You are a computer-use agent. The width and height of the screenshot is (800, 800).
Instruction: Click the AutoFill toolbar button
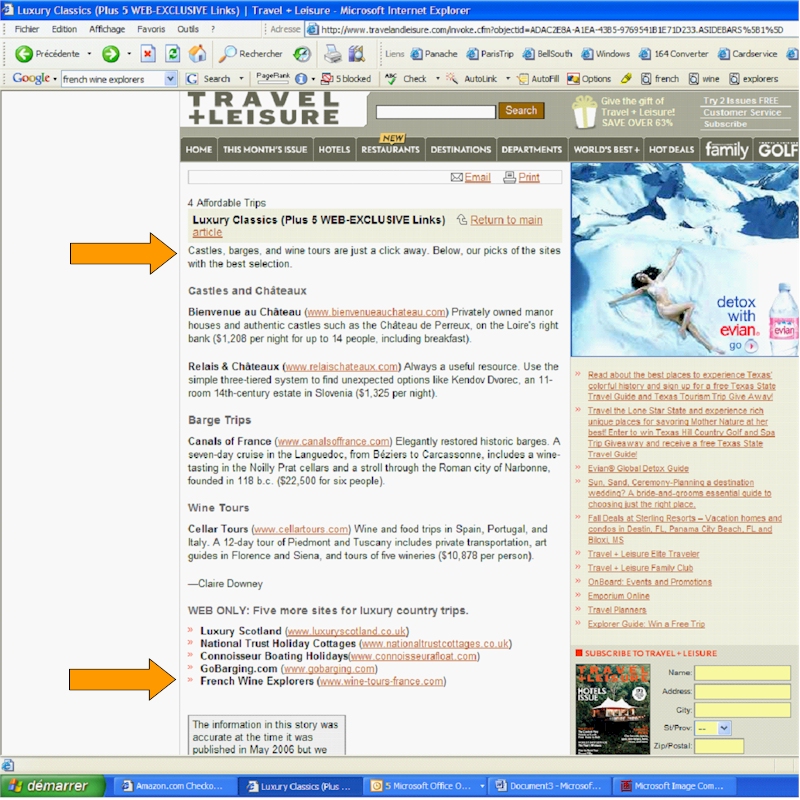click(x=538, y=79)
